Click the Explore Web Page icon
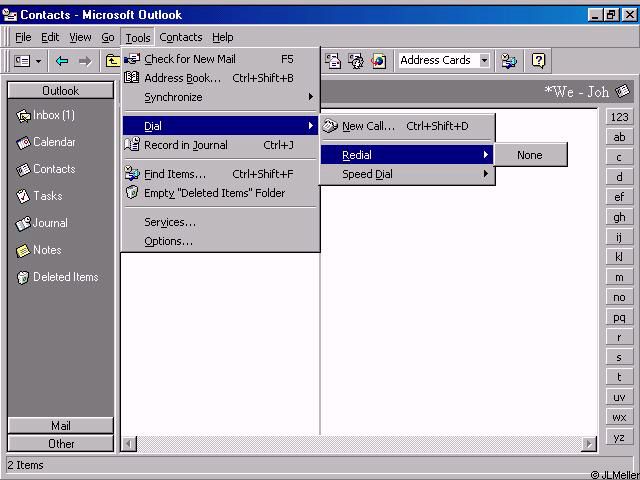640x480 pixels. 378,61
